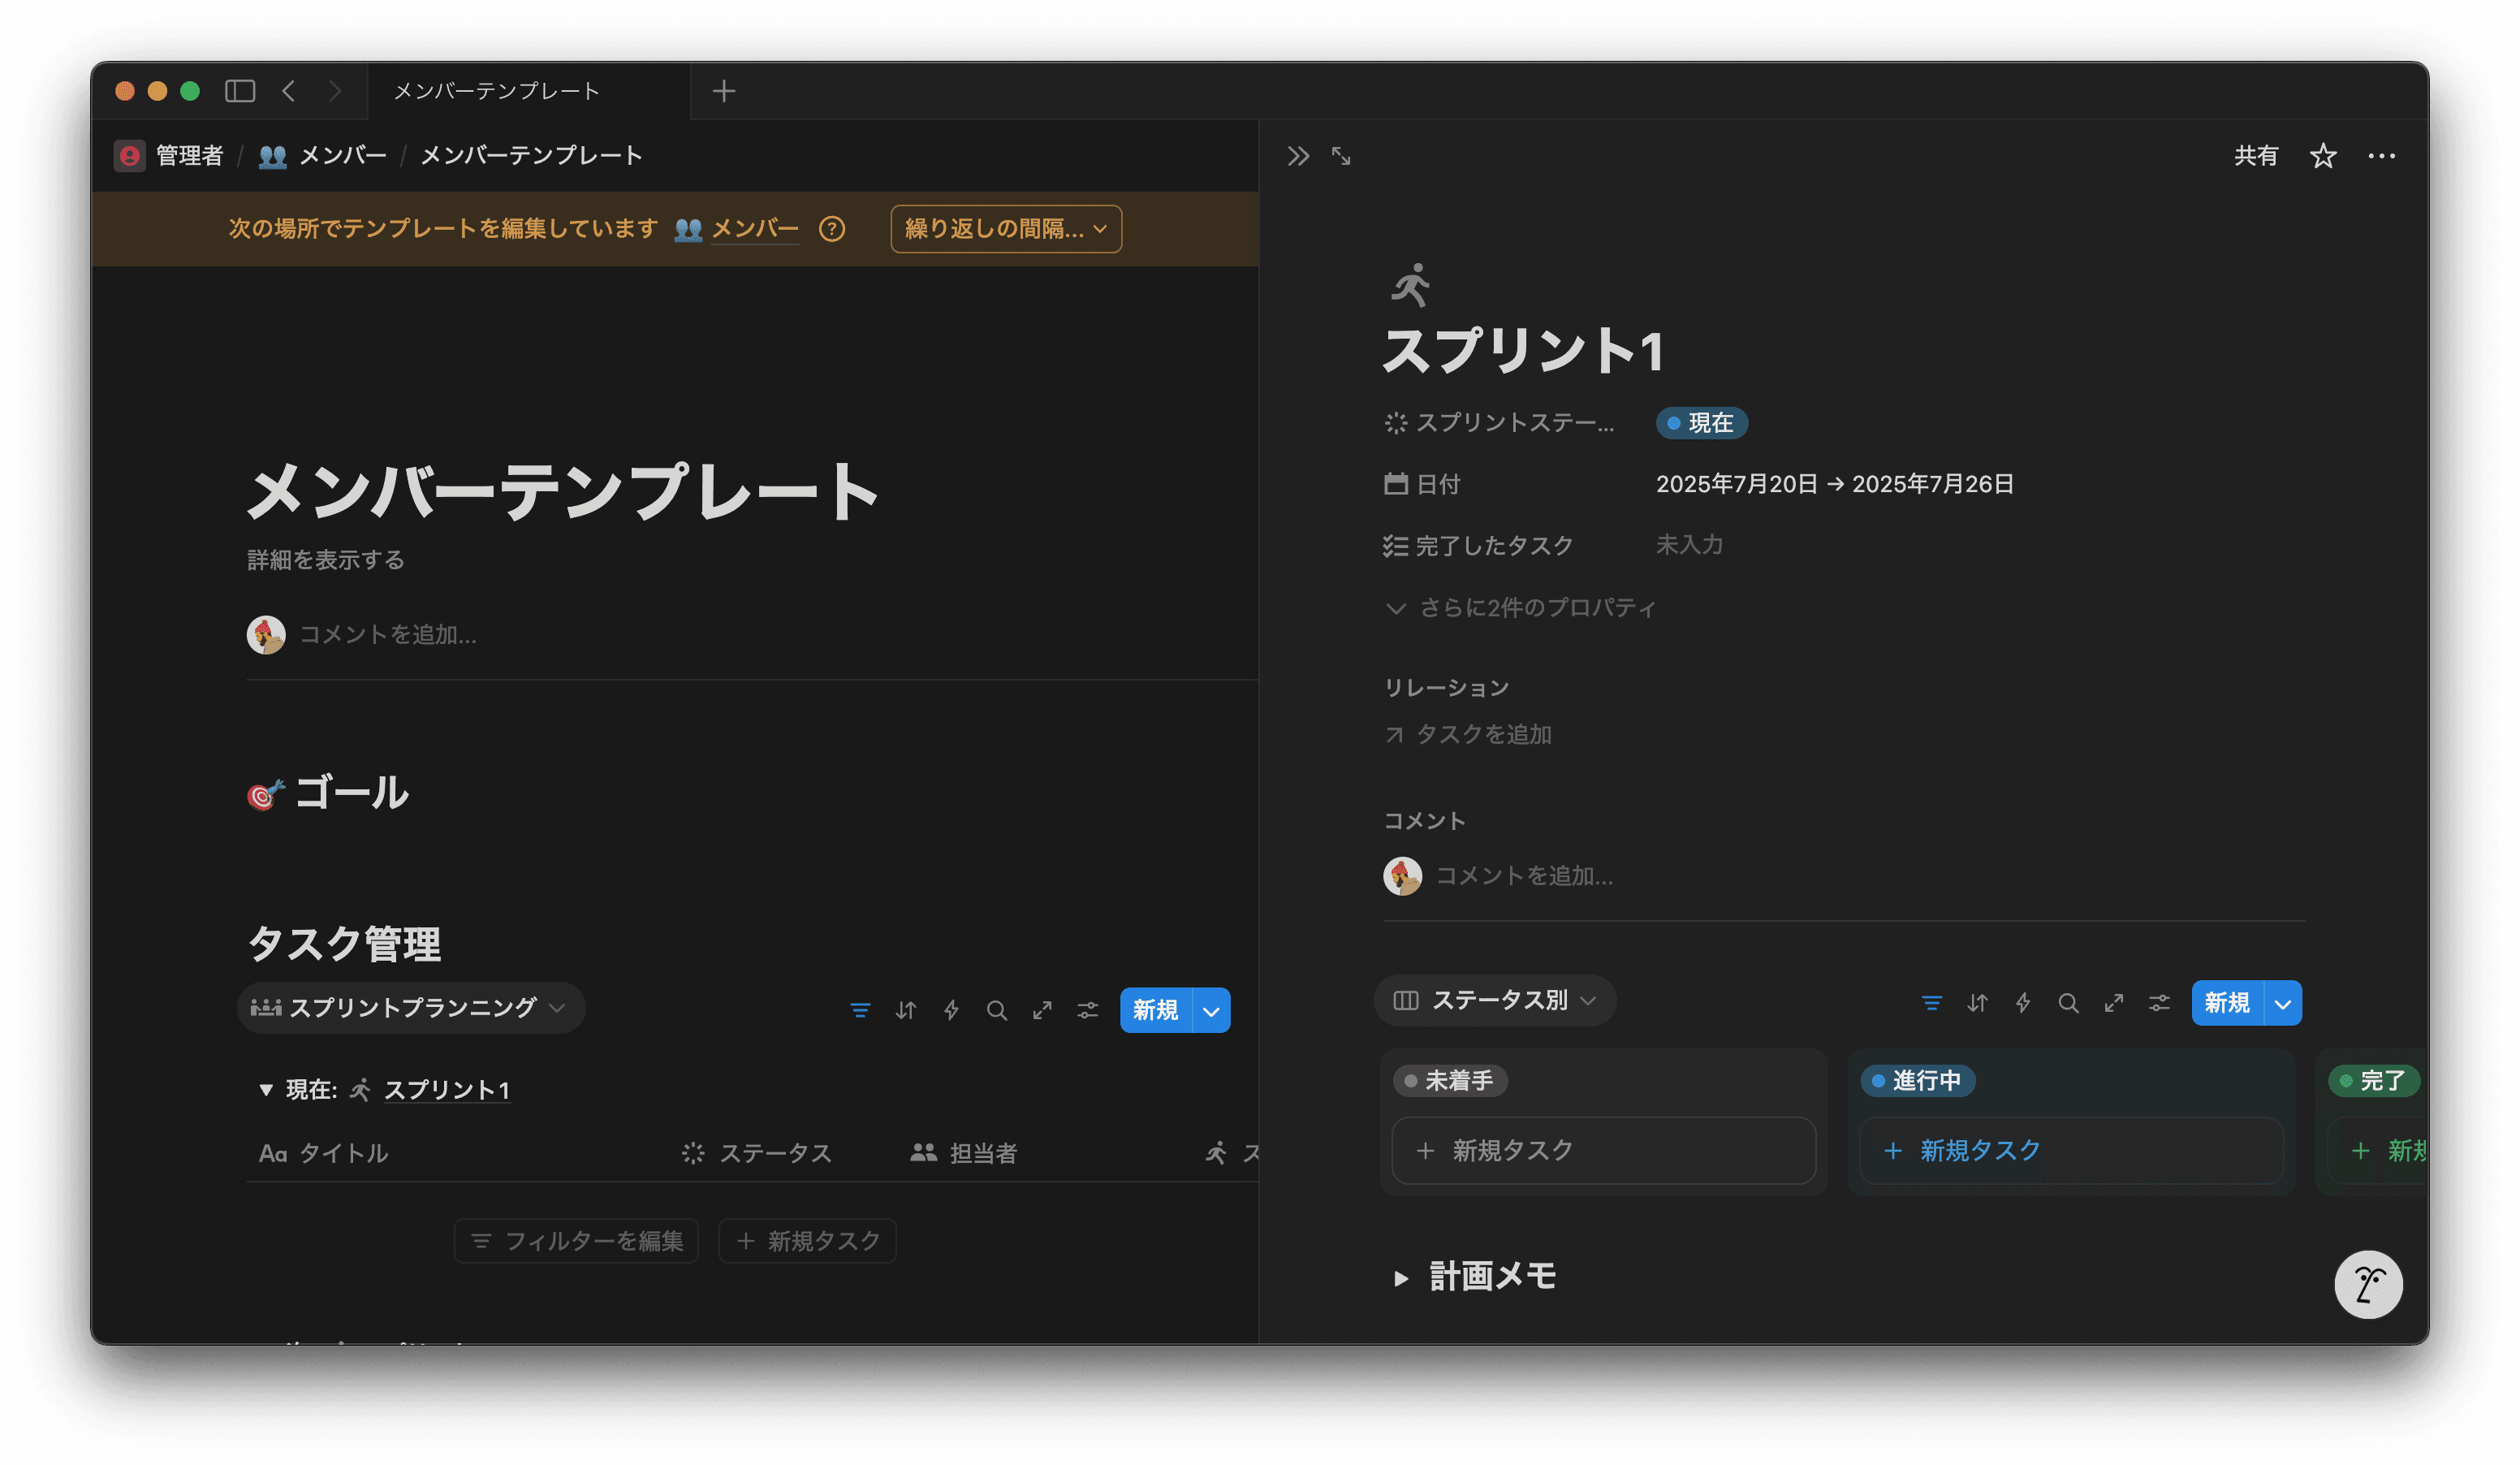Click the 共有 share button

(x=2256, y=156)
